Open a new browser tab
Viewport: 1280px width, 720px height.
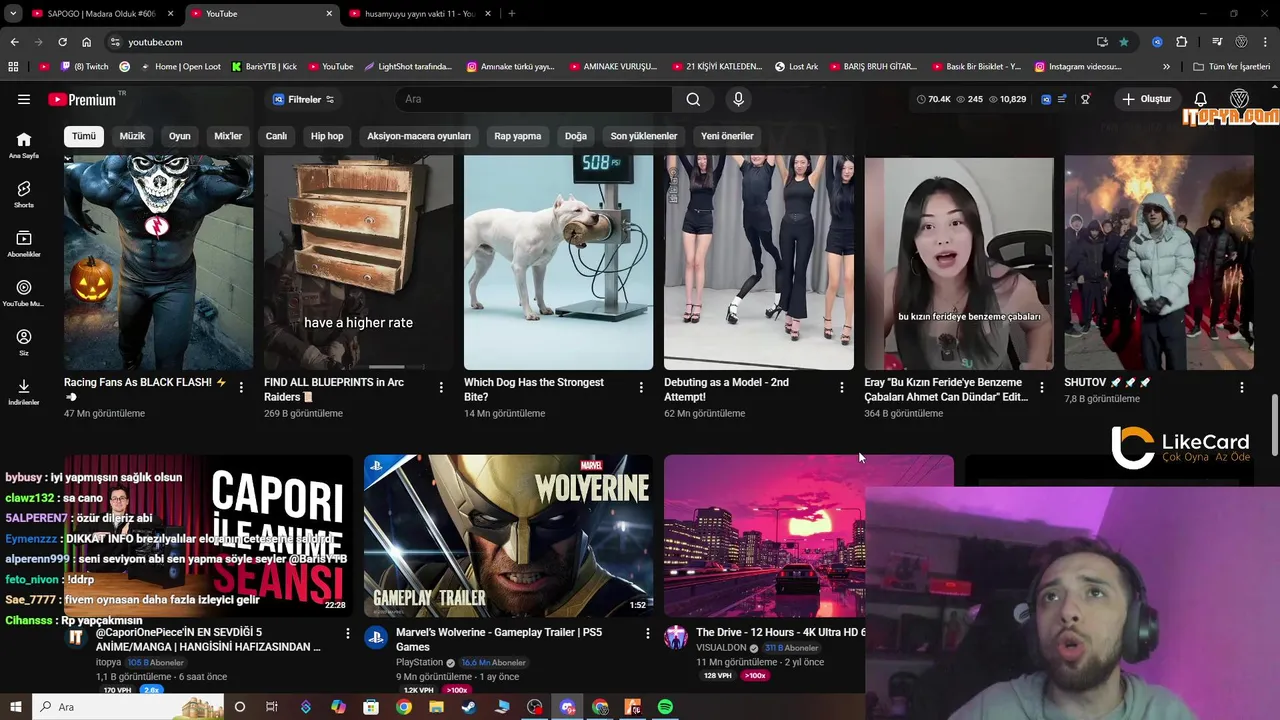tap(511, 14)
